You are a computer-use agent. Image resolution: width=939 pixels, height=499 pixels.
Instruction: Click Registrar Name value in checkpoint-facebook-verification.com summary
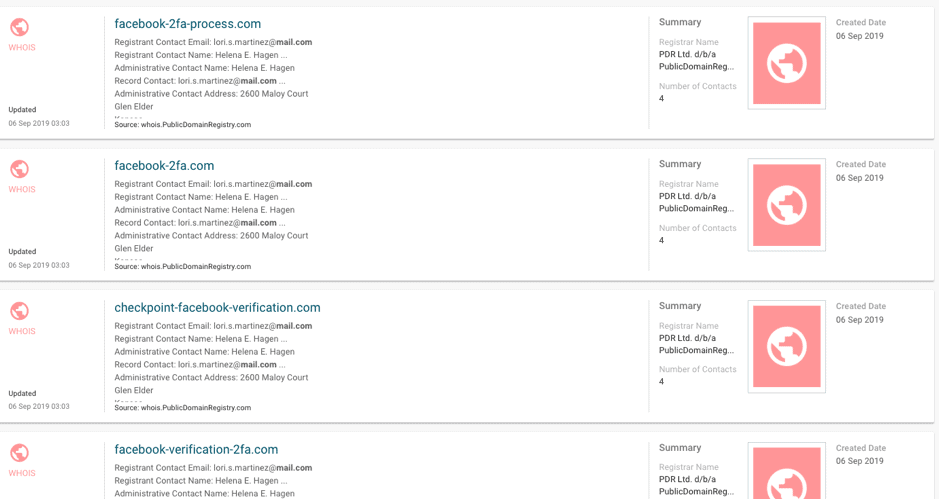click(696, 344)
